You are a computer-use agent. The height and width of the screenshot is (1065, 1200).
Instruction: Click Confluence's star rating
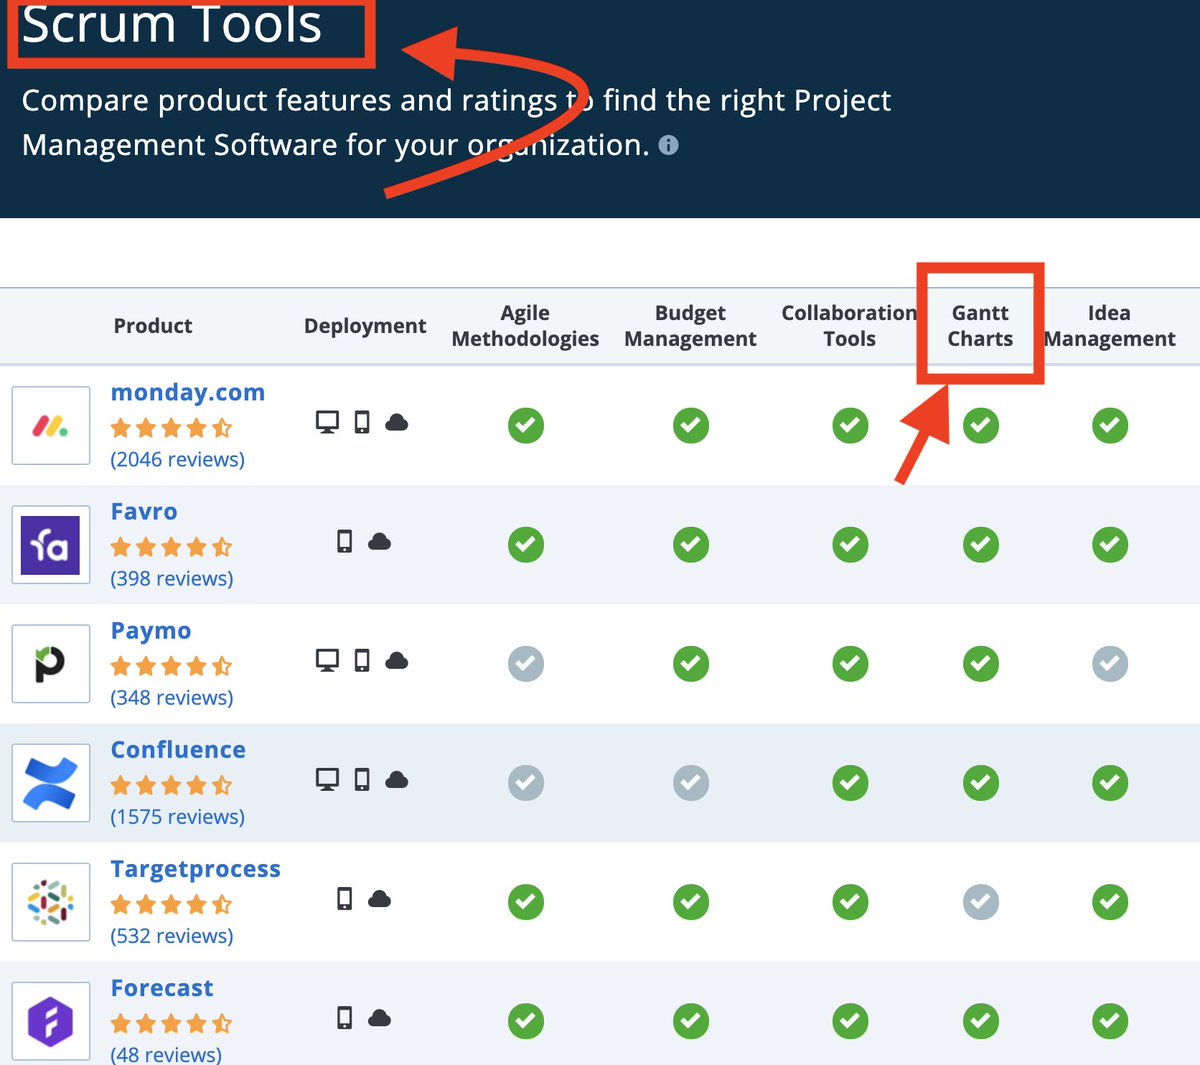click(x=171, y=785)
